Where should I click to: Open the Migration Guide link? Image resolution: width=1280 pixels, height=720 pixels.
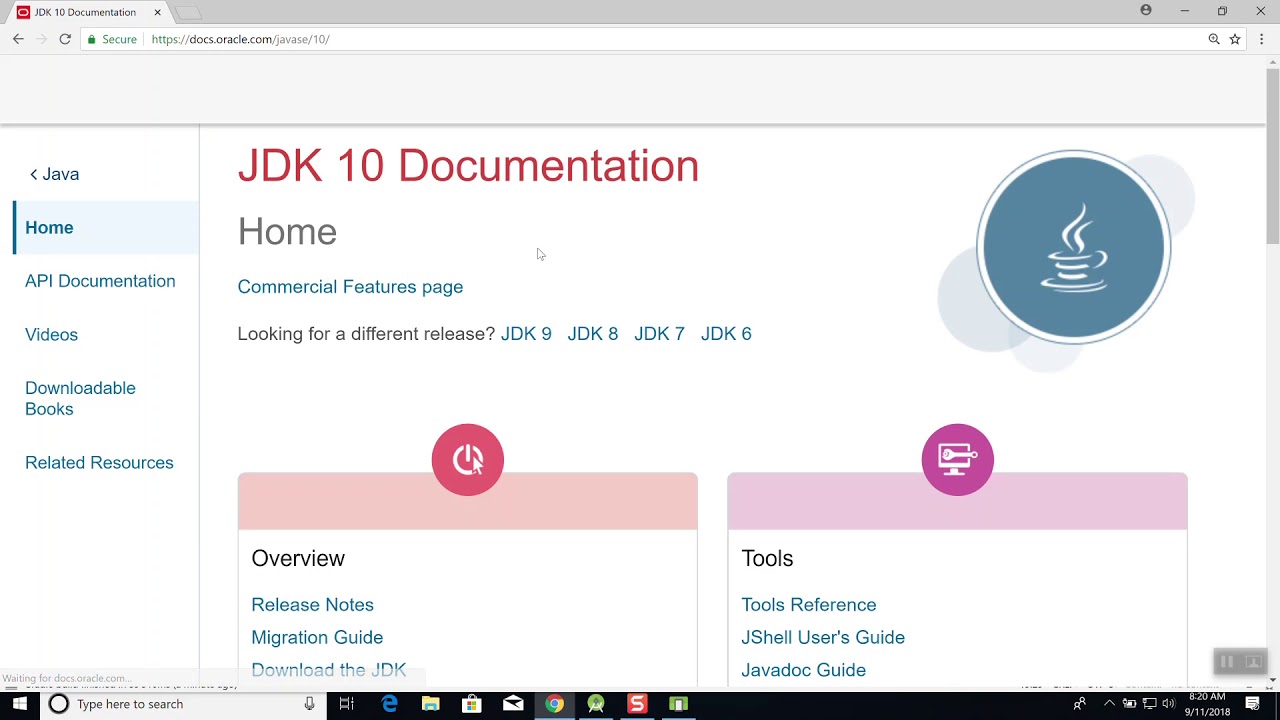[x=317, y=637]
